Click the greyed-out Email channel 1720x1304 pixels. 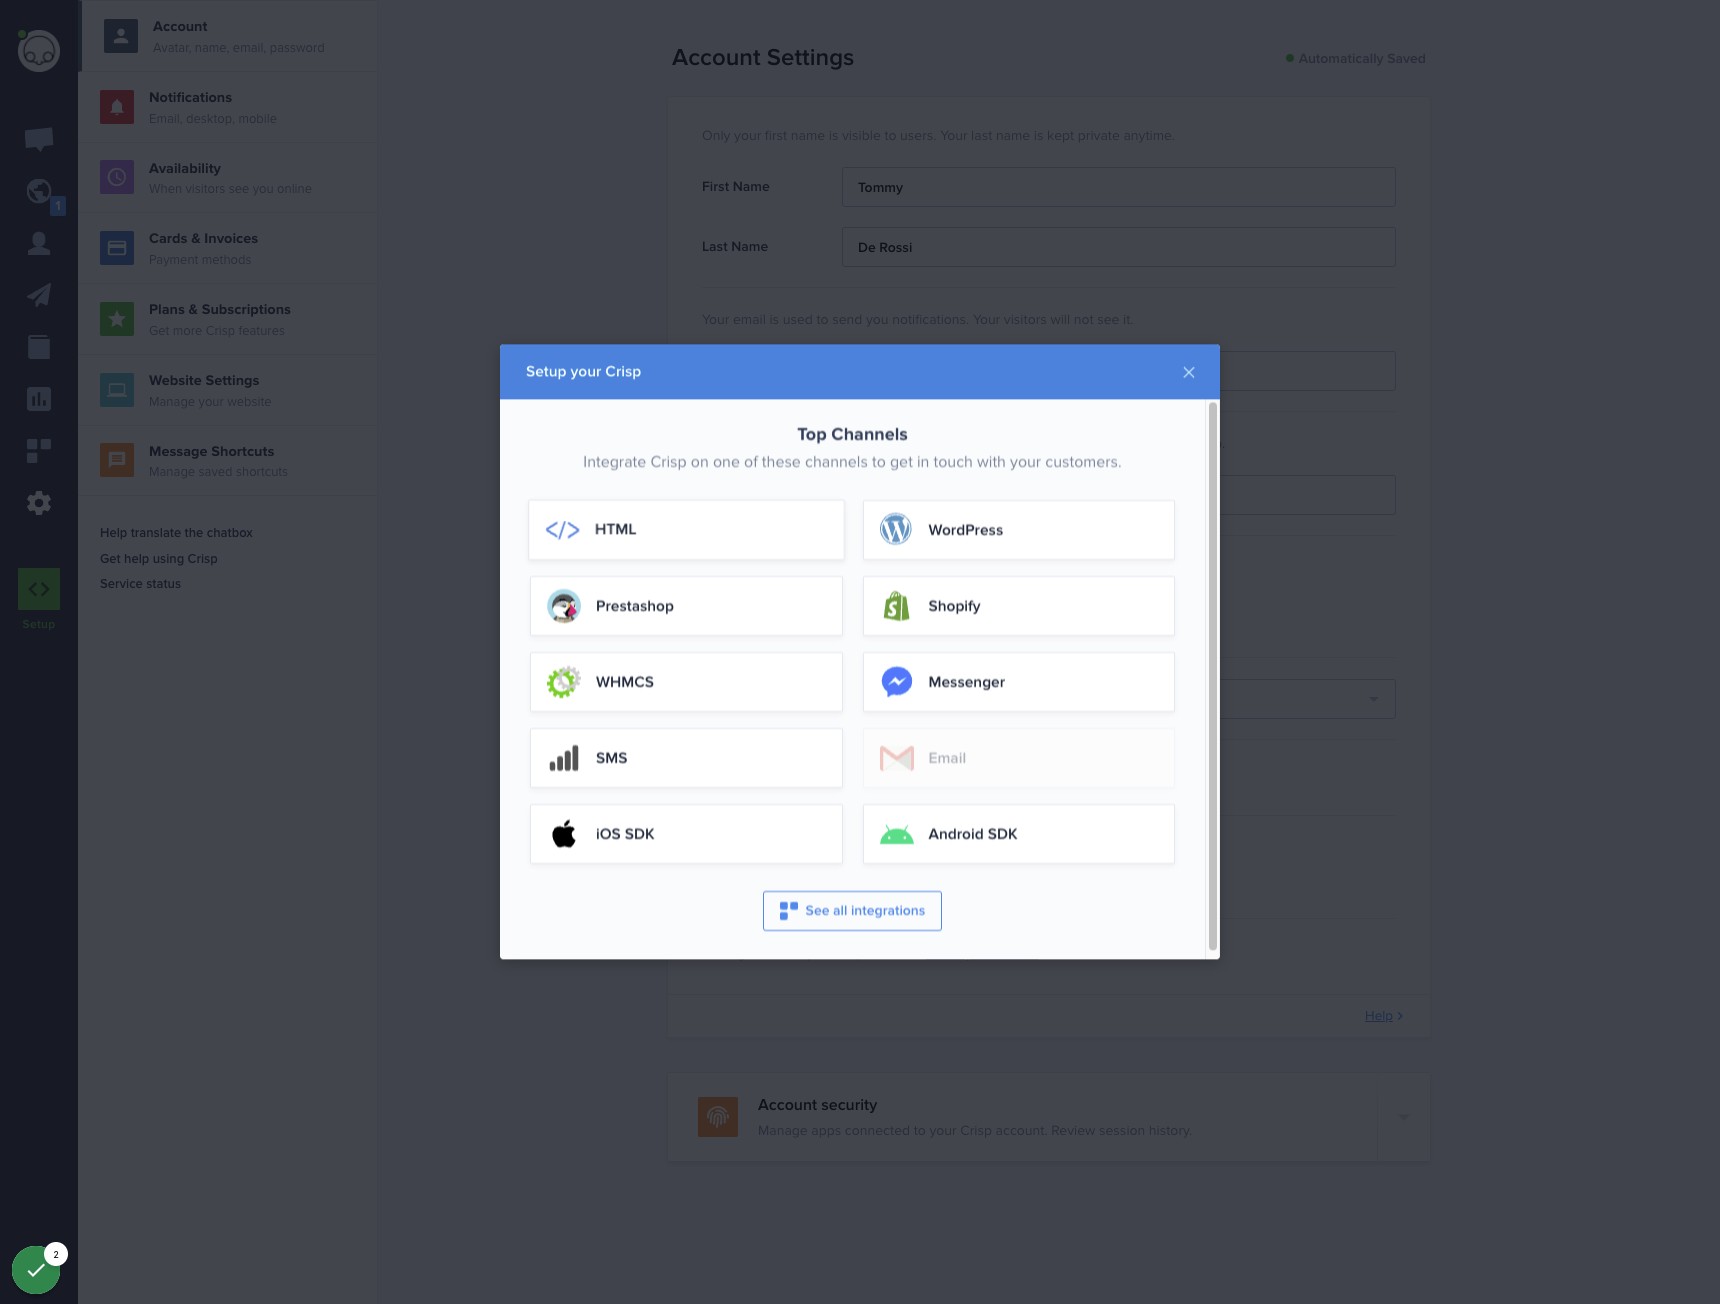[x=1018, y=758]
